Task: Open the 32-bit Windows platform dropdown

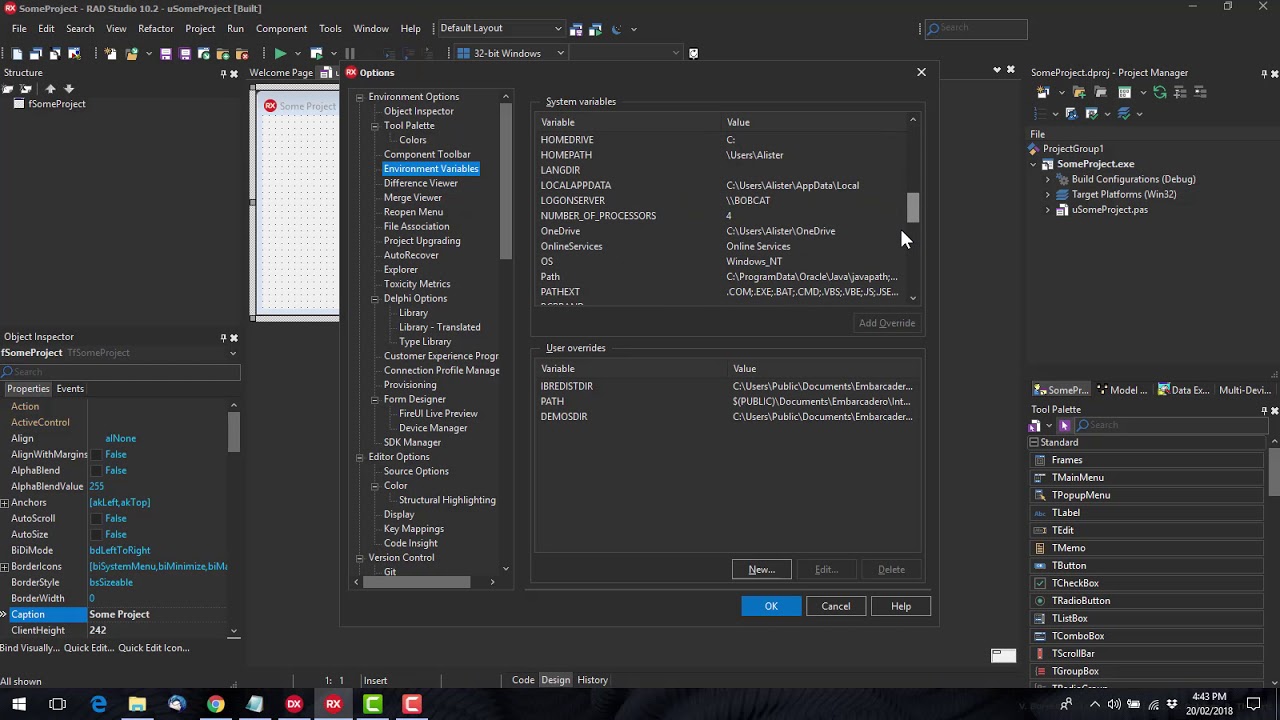Action: [x=560, y=53]
